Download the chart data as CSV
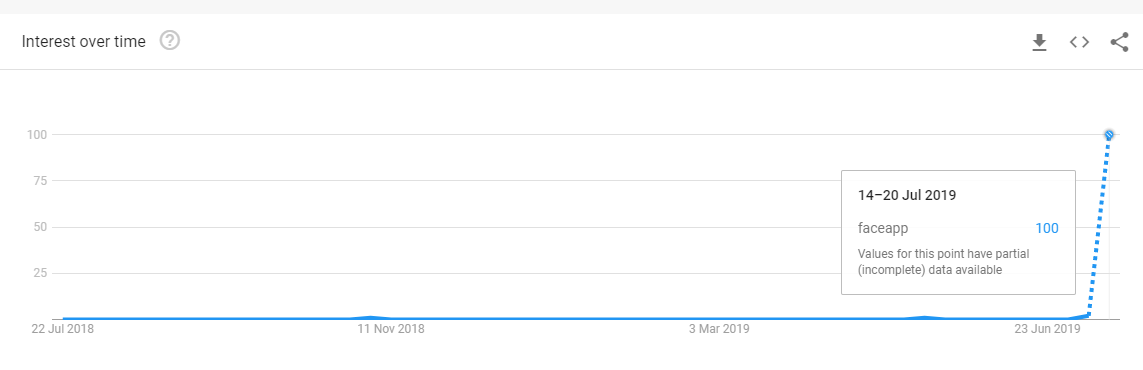 coord(1039,42)
